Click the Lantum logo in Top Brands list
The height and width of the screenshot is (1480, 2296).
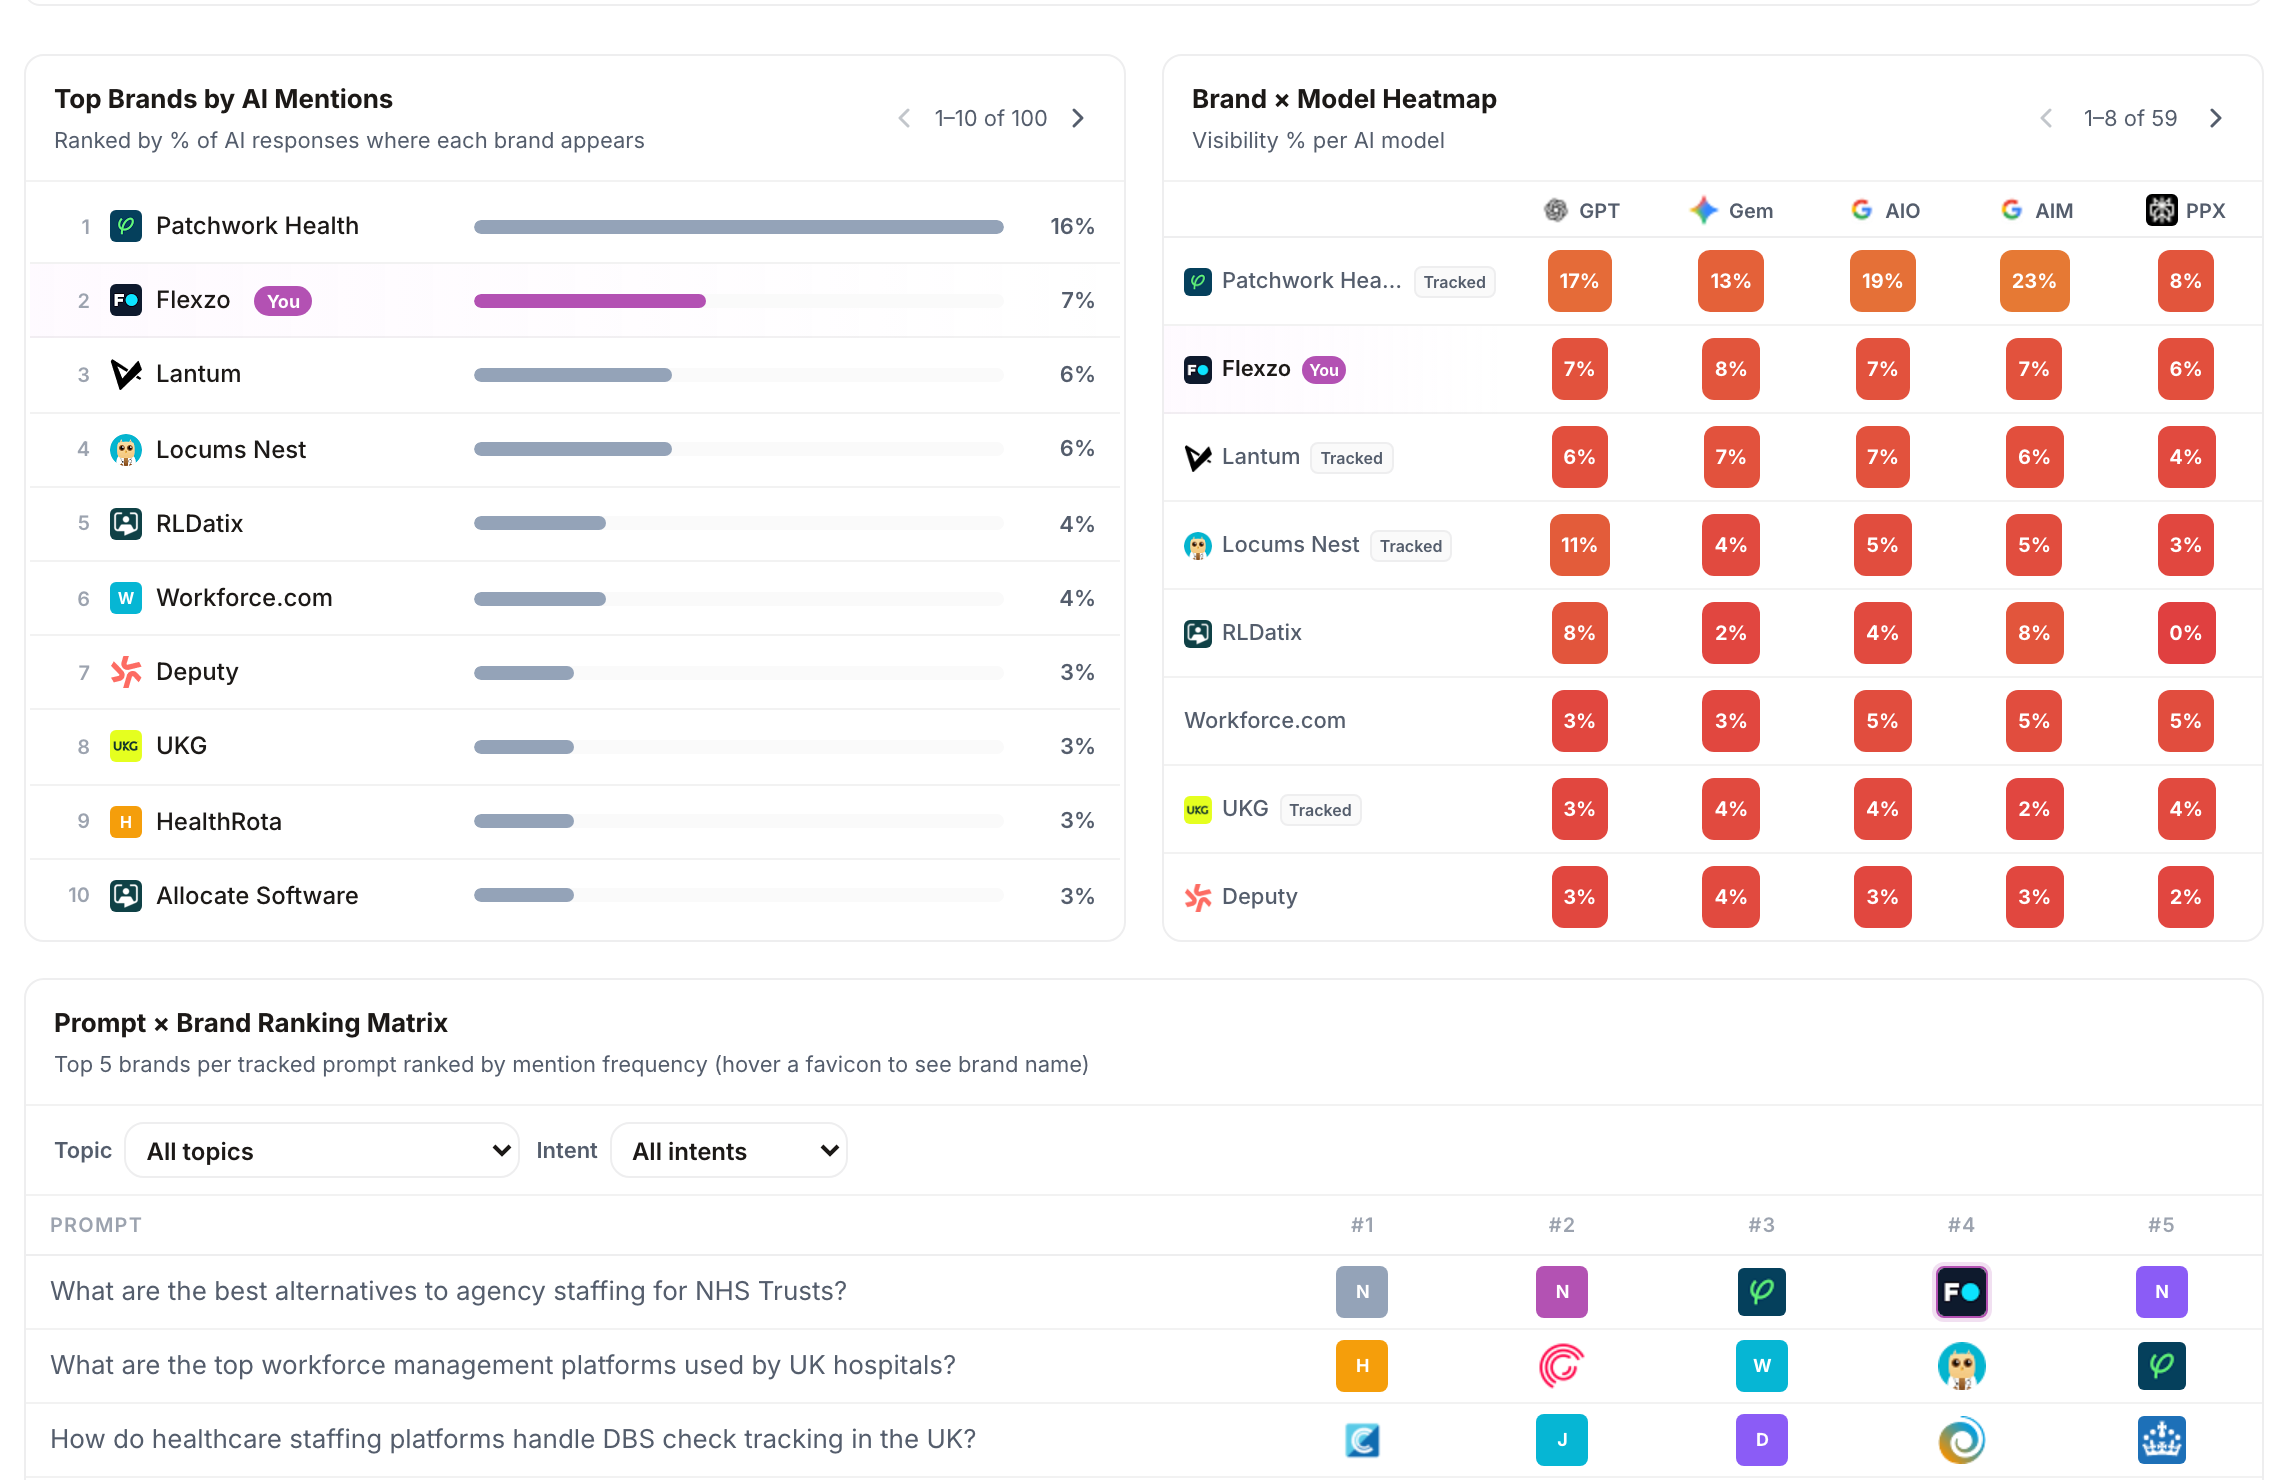(x=125, y=374)
